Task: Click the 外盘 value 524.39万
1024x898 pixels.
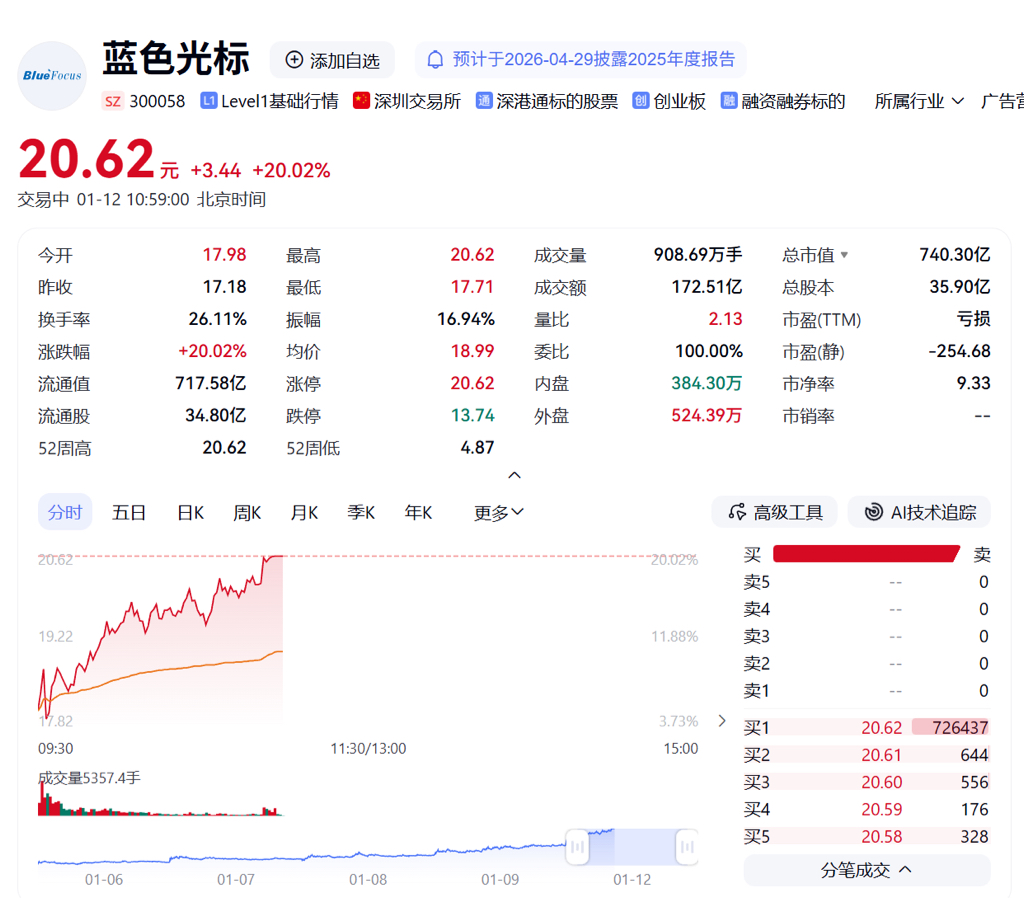Action: coord(707,415)
